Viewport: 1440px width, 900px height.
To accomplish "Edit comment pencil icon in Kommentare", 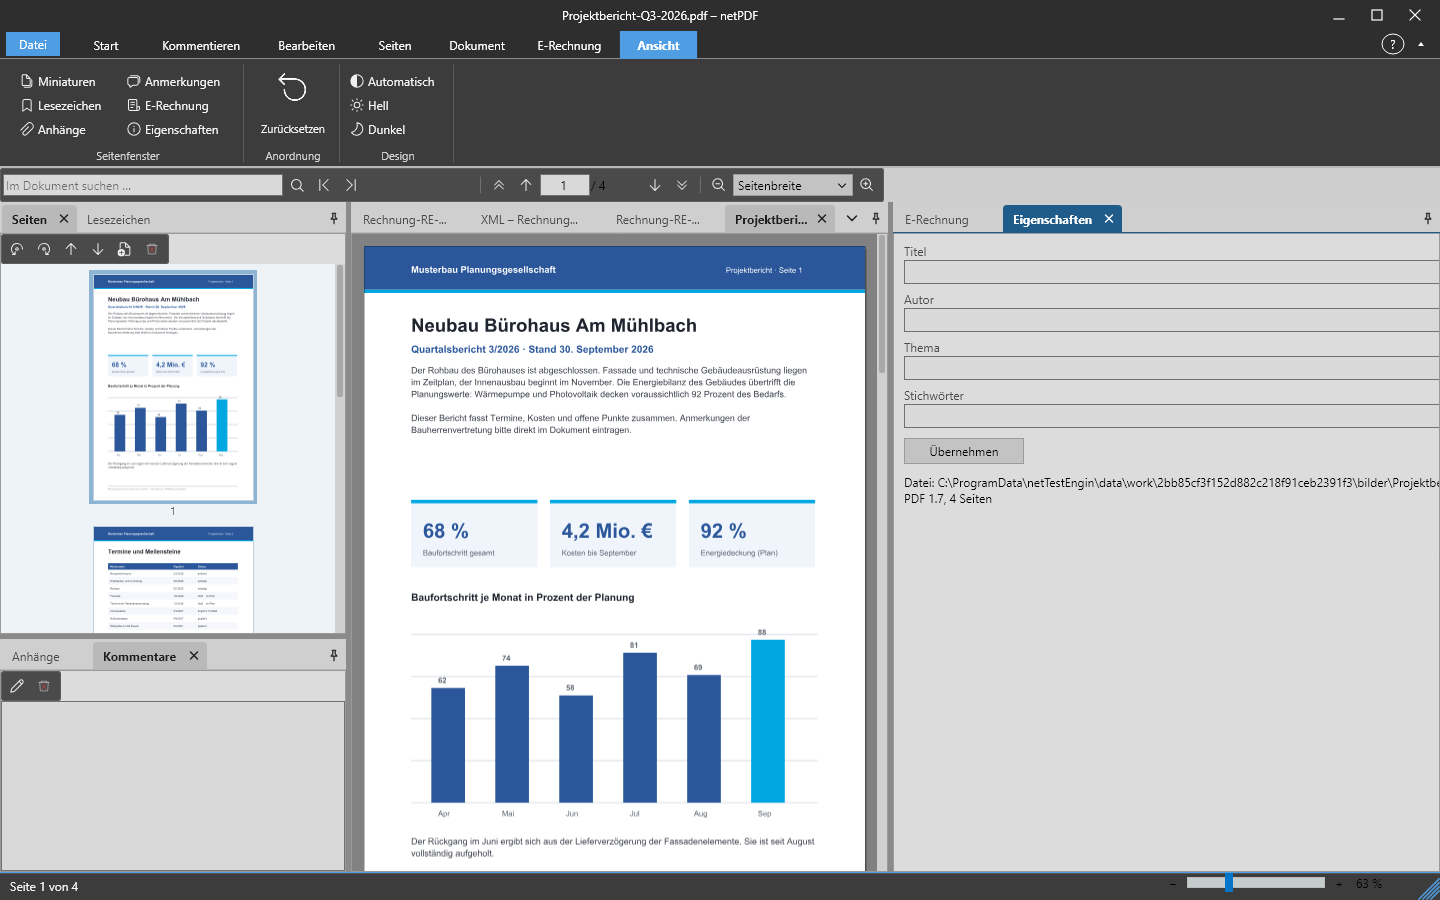I will tap(17, 686).
